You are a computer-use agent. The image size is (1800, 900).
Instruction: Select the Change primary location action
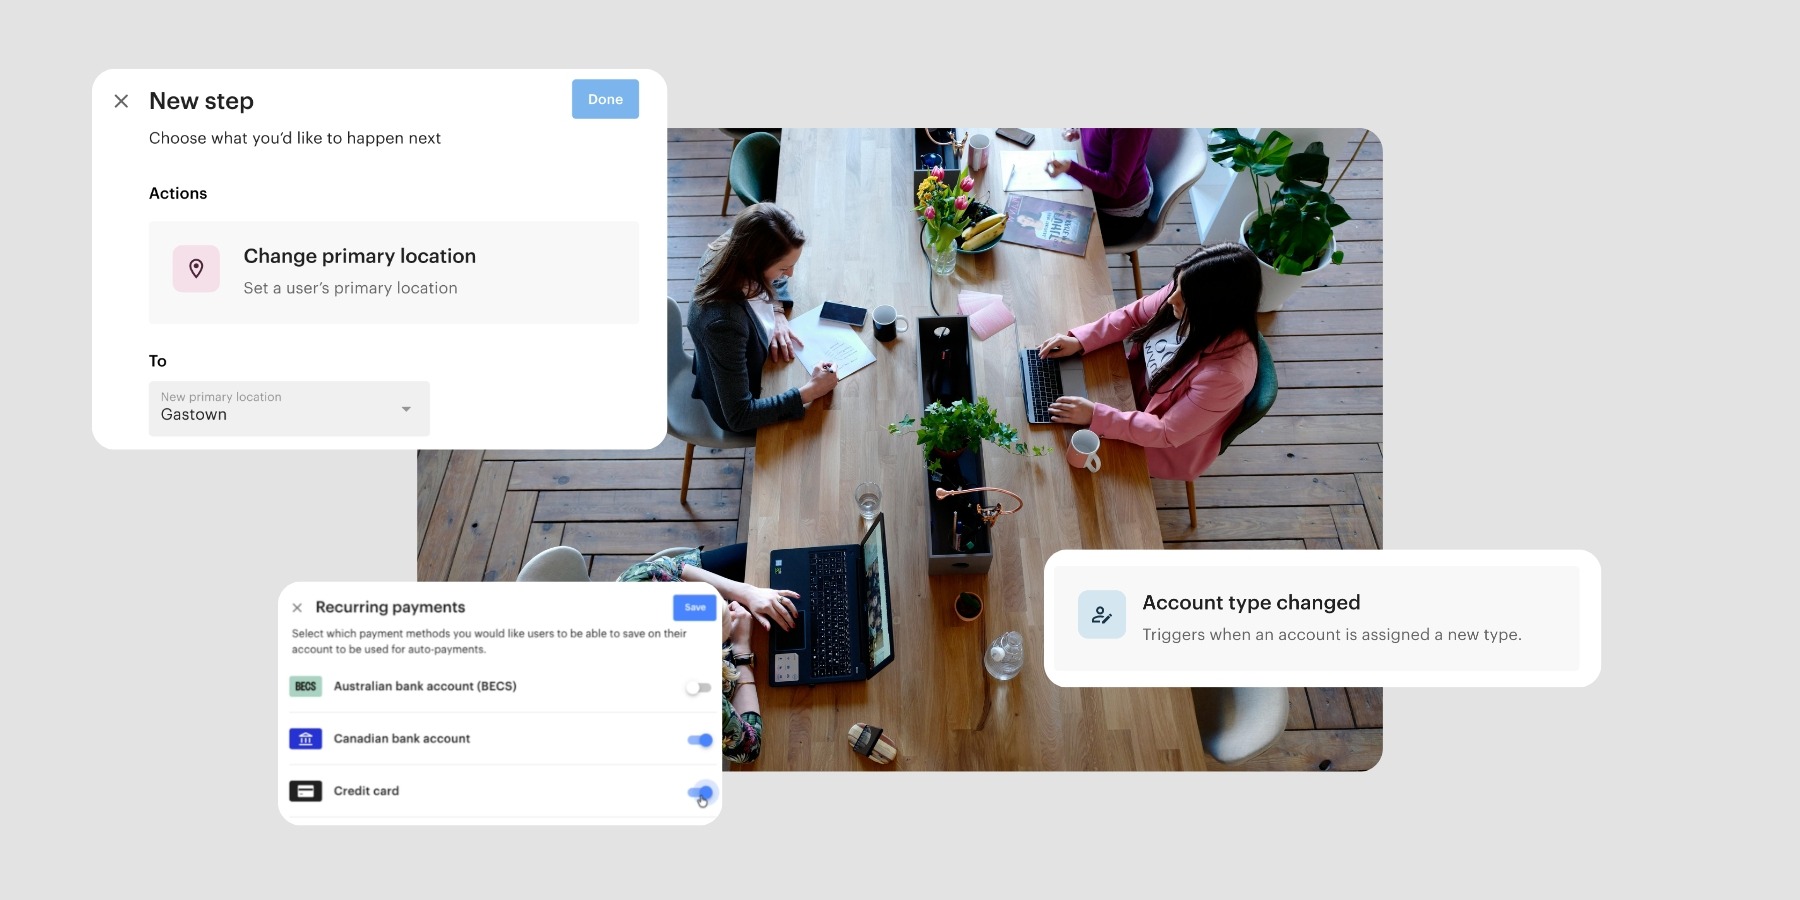[x=393, y=272]
